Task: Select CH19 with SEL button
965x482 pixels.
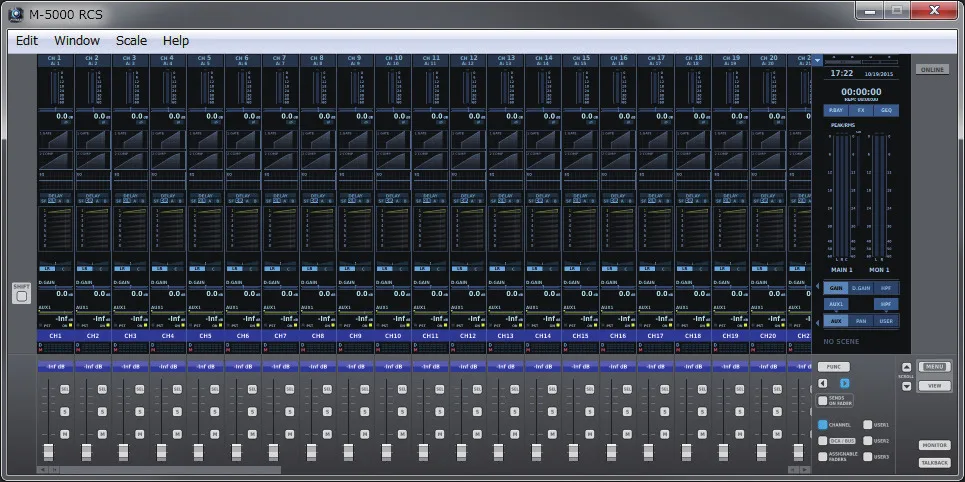Action: pyautogui.click(x=740, y=389)
